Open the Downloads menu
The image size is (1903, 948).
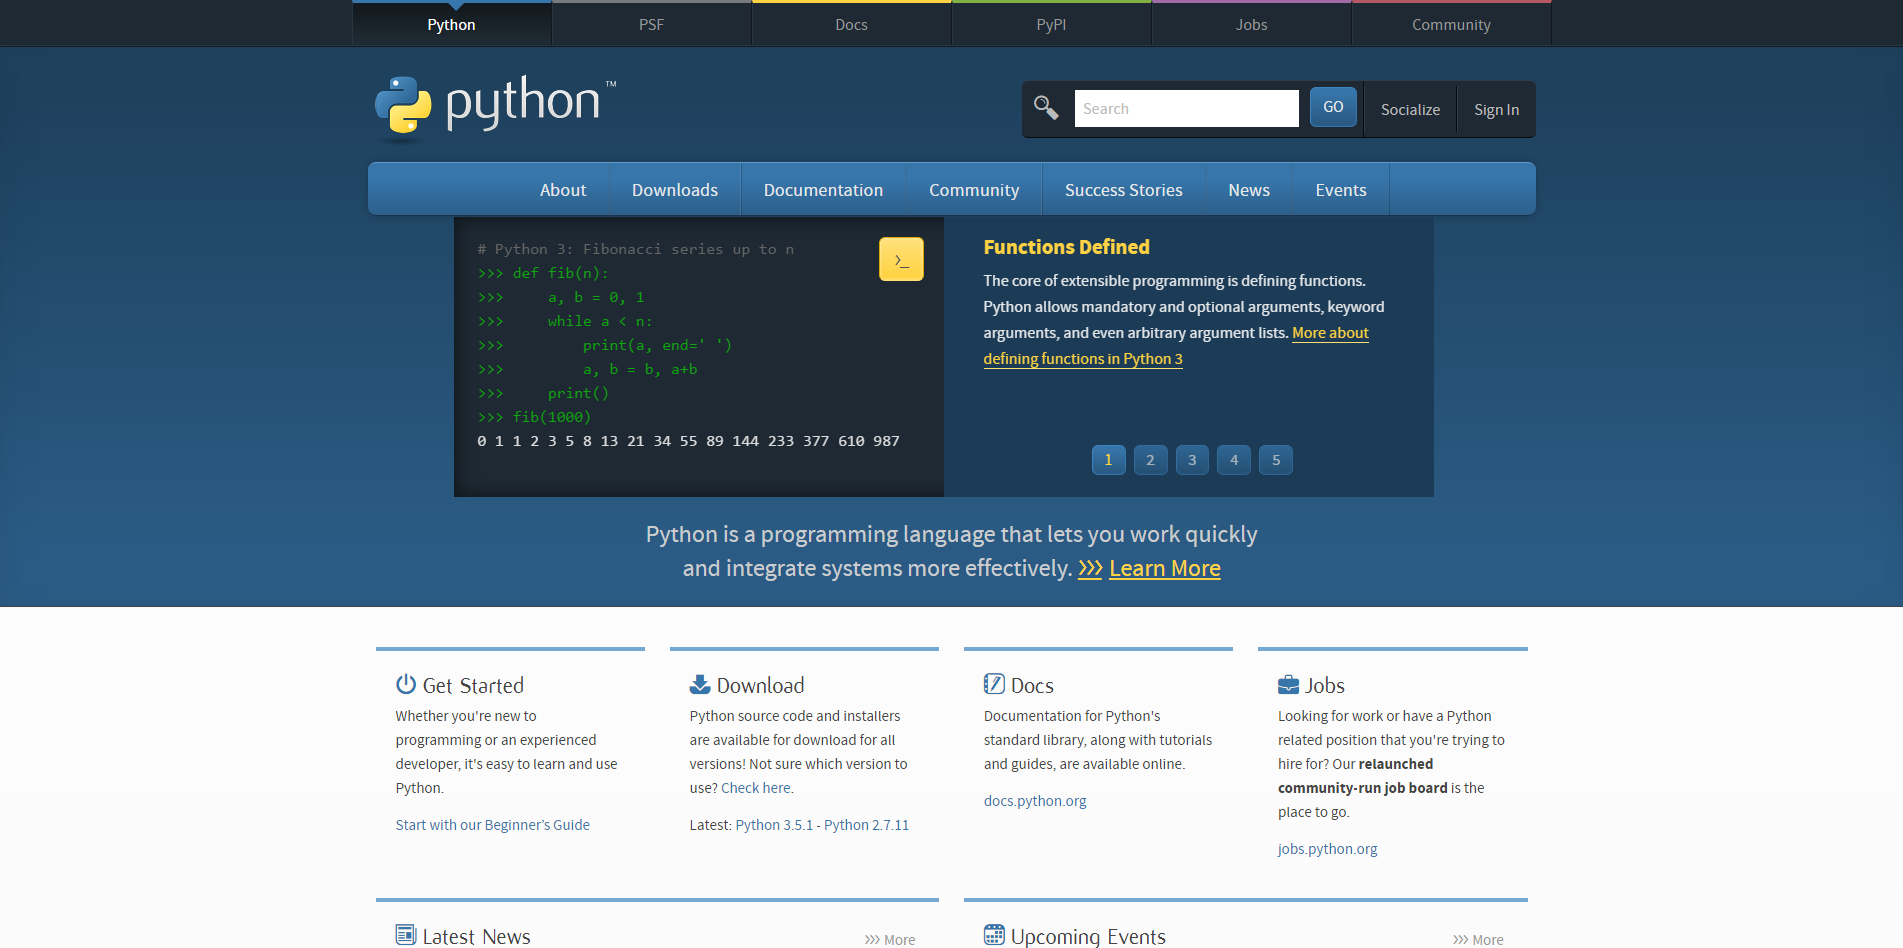pos(675,190)
